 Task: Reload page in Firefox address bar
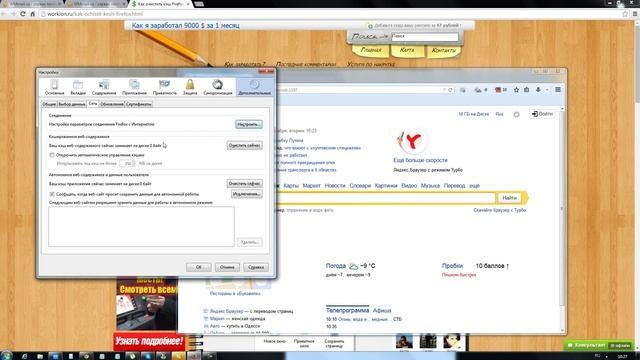pyautogui.click(x=450, y=90)
